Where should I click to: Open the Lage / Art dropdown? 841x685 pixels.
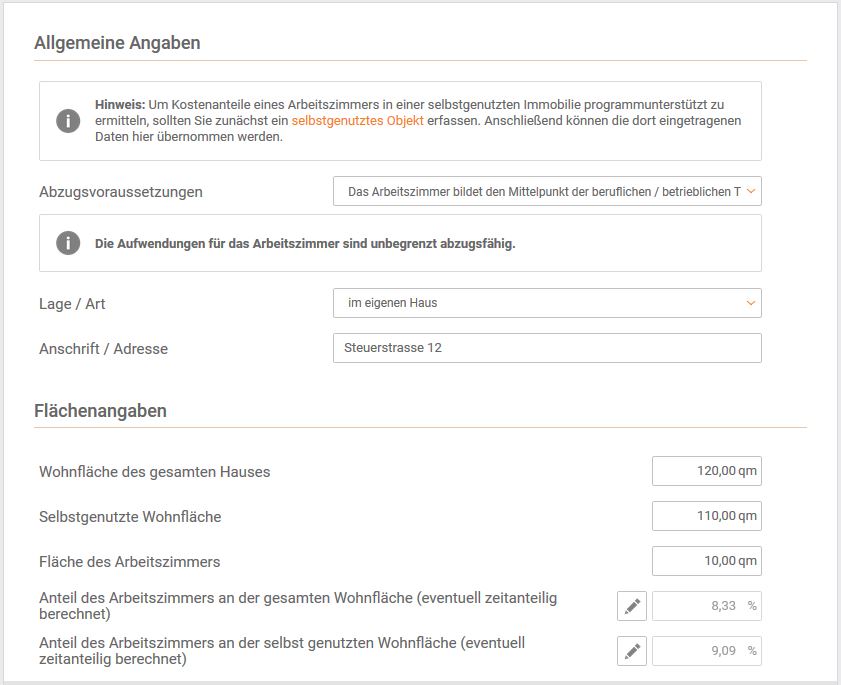click(x=547, y=303)
